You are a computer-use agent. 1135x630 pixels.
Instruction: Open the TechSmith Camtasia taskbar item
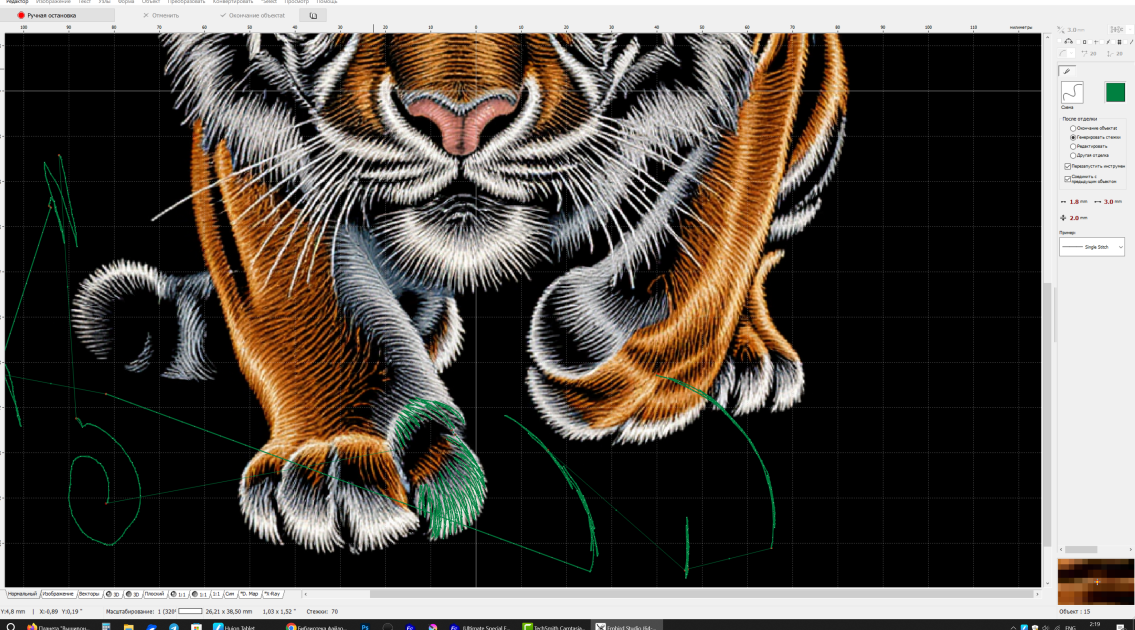[554, 626]
